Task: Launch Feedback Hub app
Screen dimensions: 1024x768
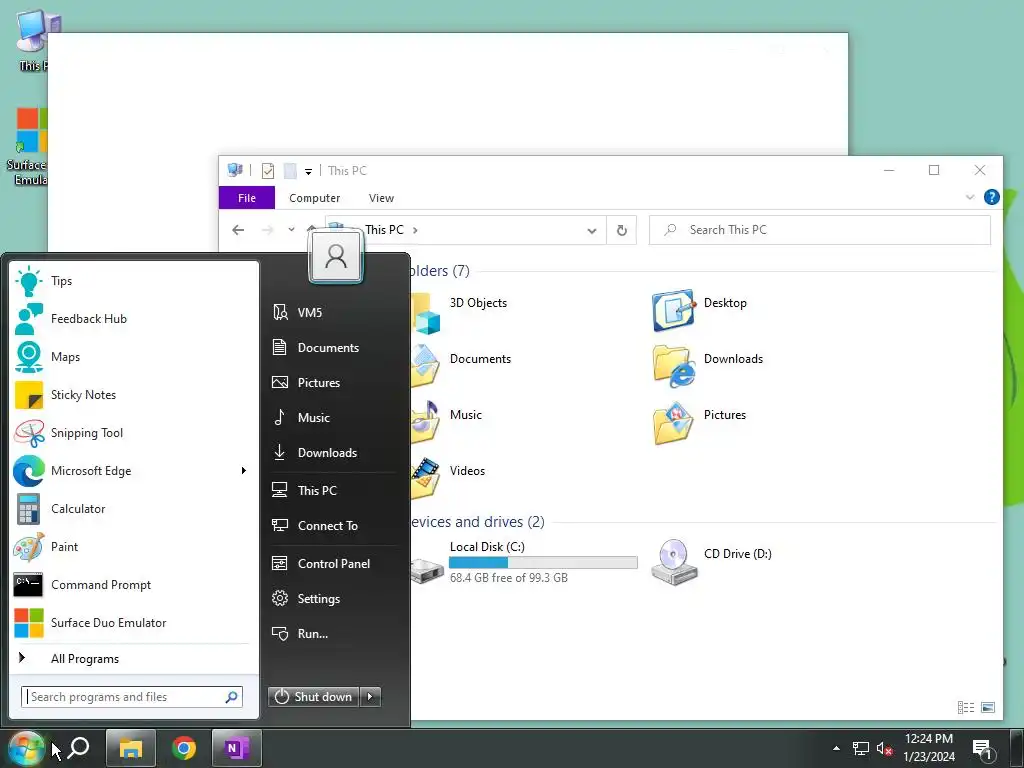Action: click(134, 319)
